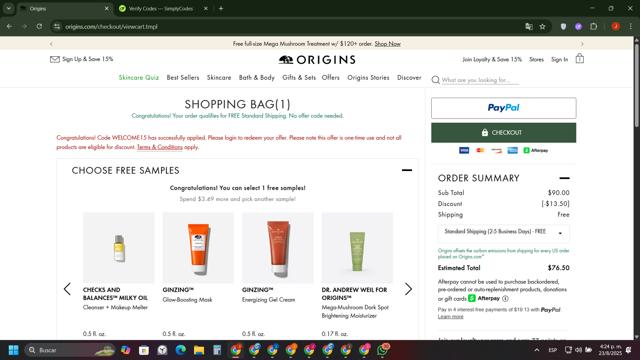Select Mega-Mushroom Dark Spot Moisturizer sample

[x=357, y=247]
